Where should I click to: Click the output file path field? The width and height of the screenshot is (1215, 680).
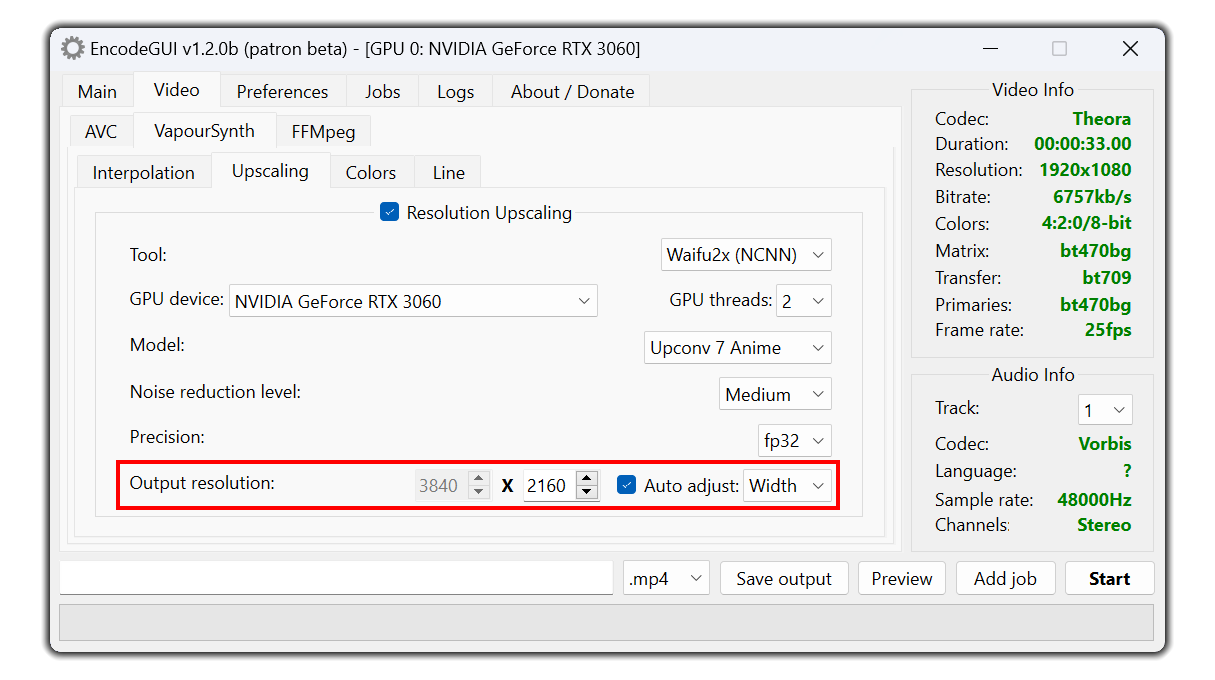[x=336, y=578]
